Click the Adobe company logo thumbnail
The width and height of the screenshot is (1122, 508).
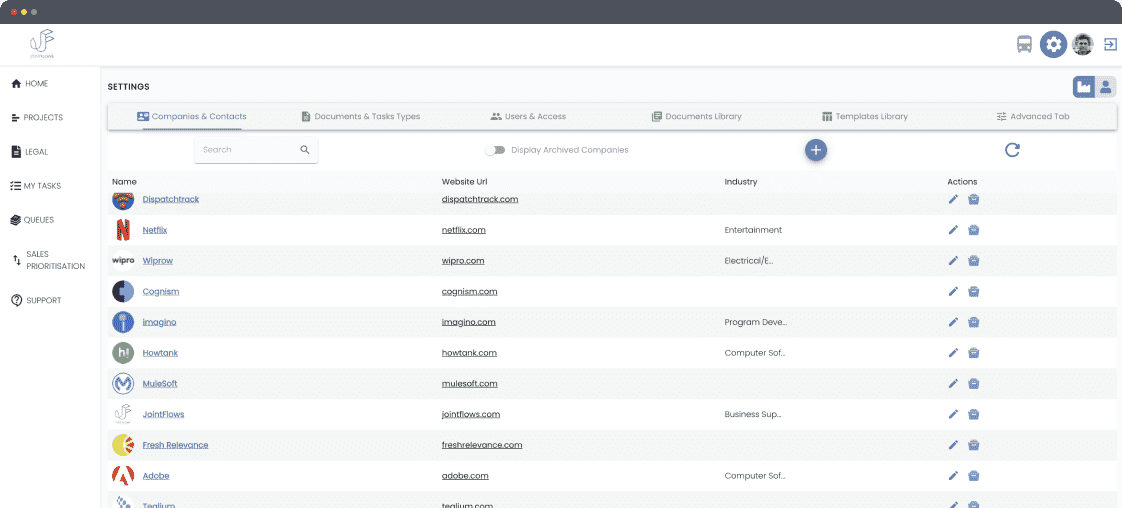pyautogui.click(x=123, y=476)
